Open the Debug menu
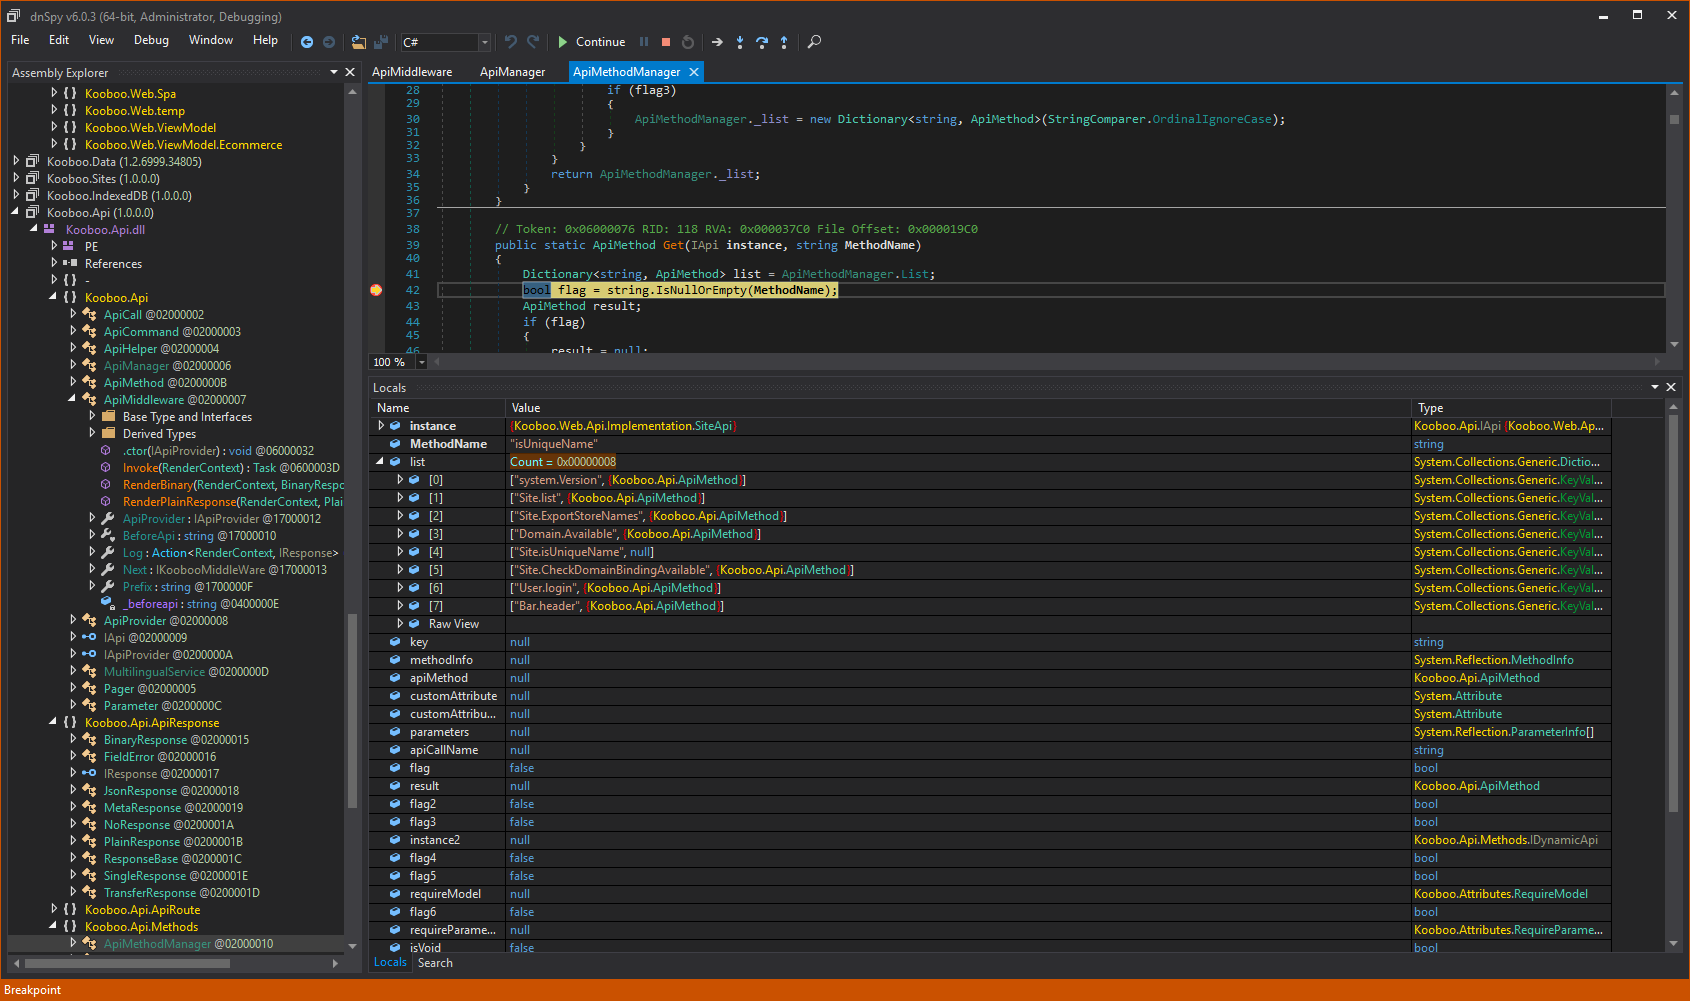This screenshot has width=1690, height=1001. click(x=151, y=40)
